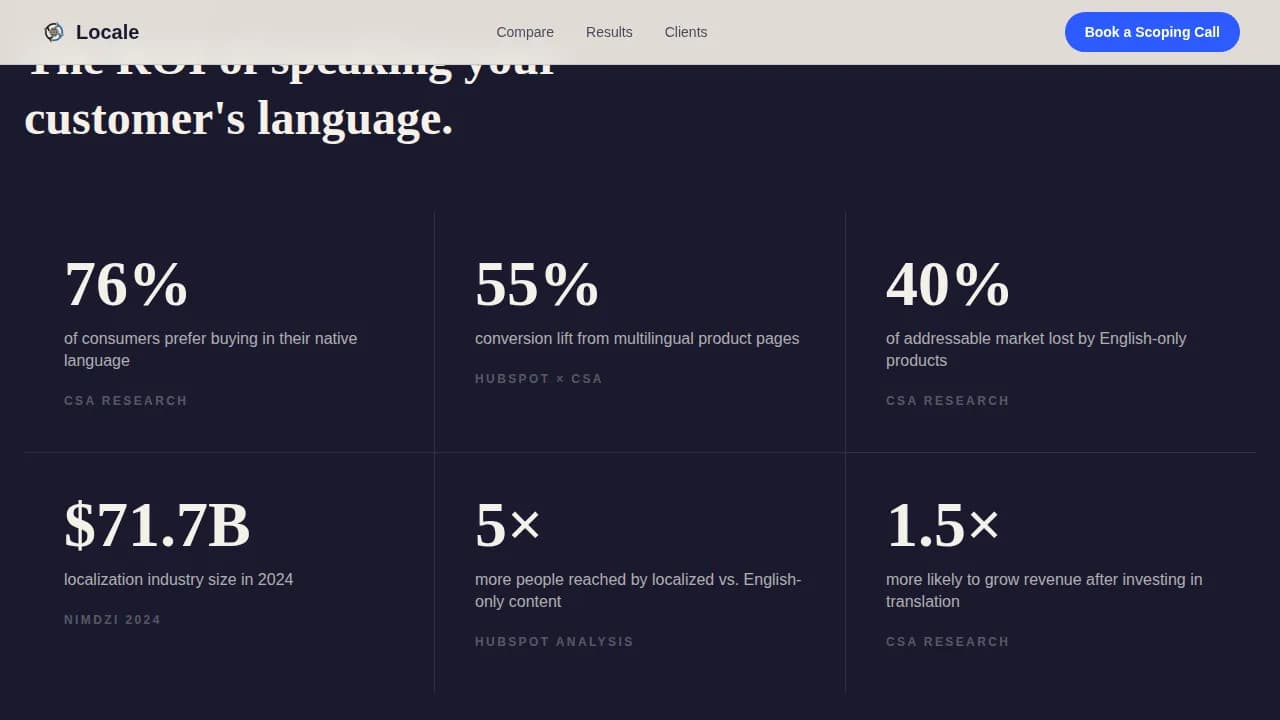This screenshot has height=720, width=1280.
Task: Click the 5× reach statistic
Action: [507, 525]
